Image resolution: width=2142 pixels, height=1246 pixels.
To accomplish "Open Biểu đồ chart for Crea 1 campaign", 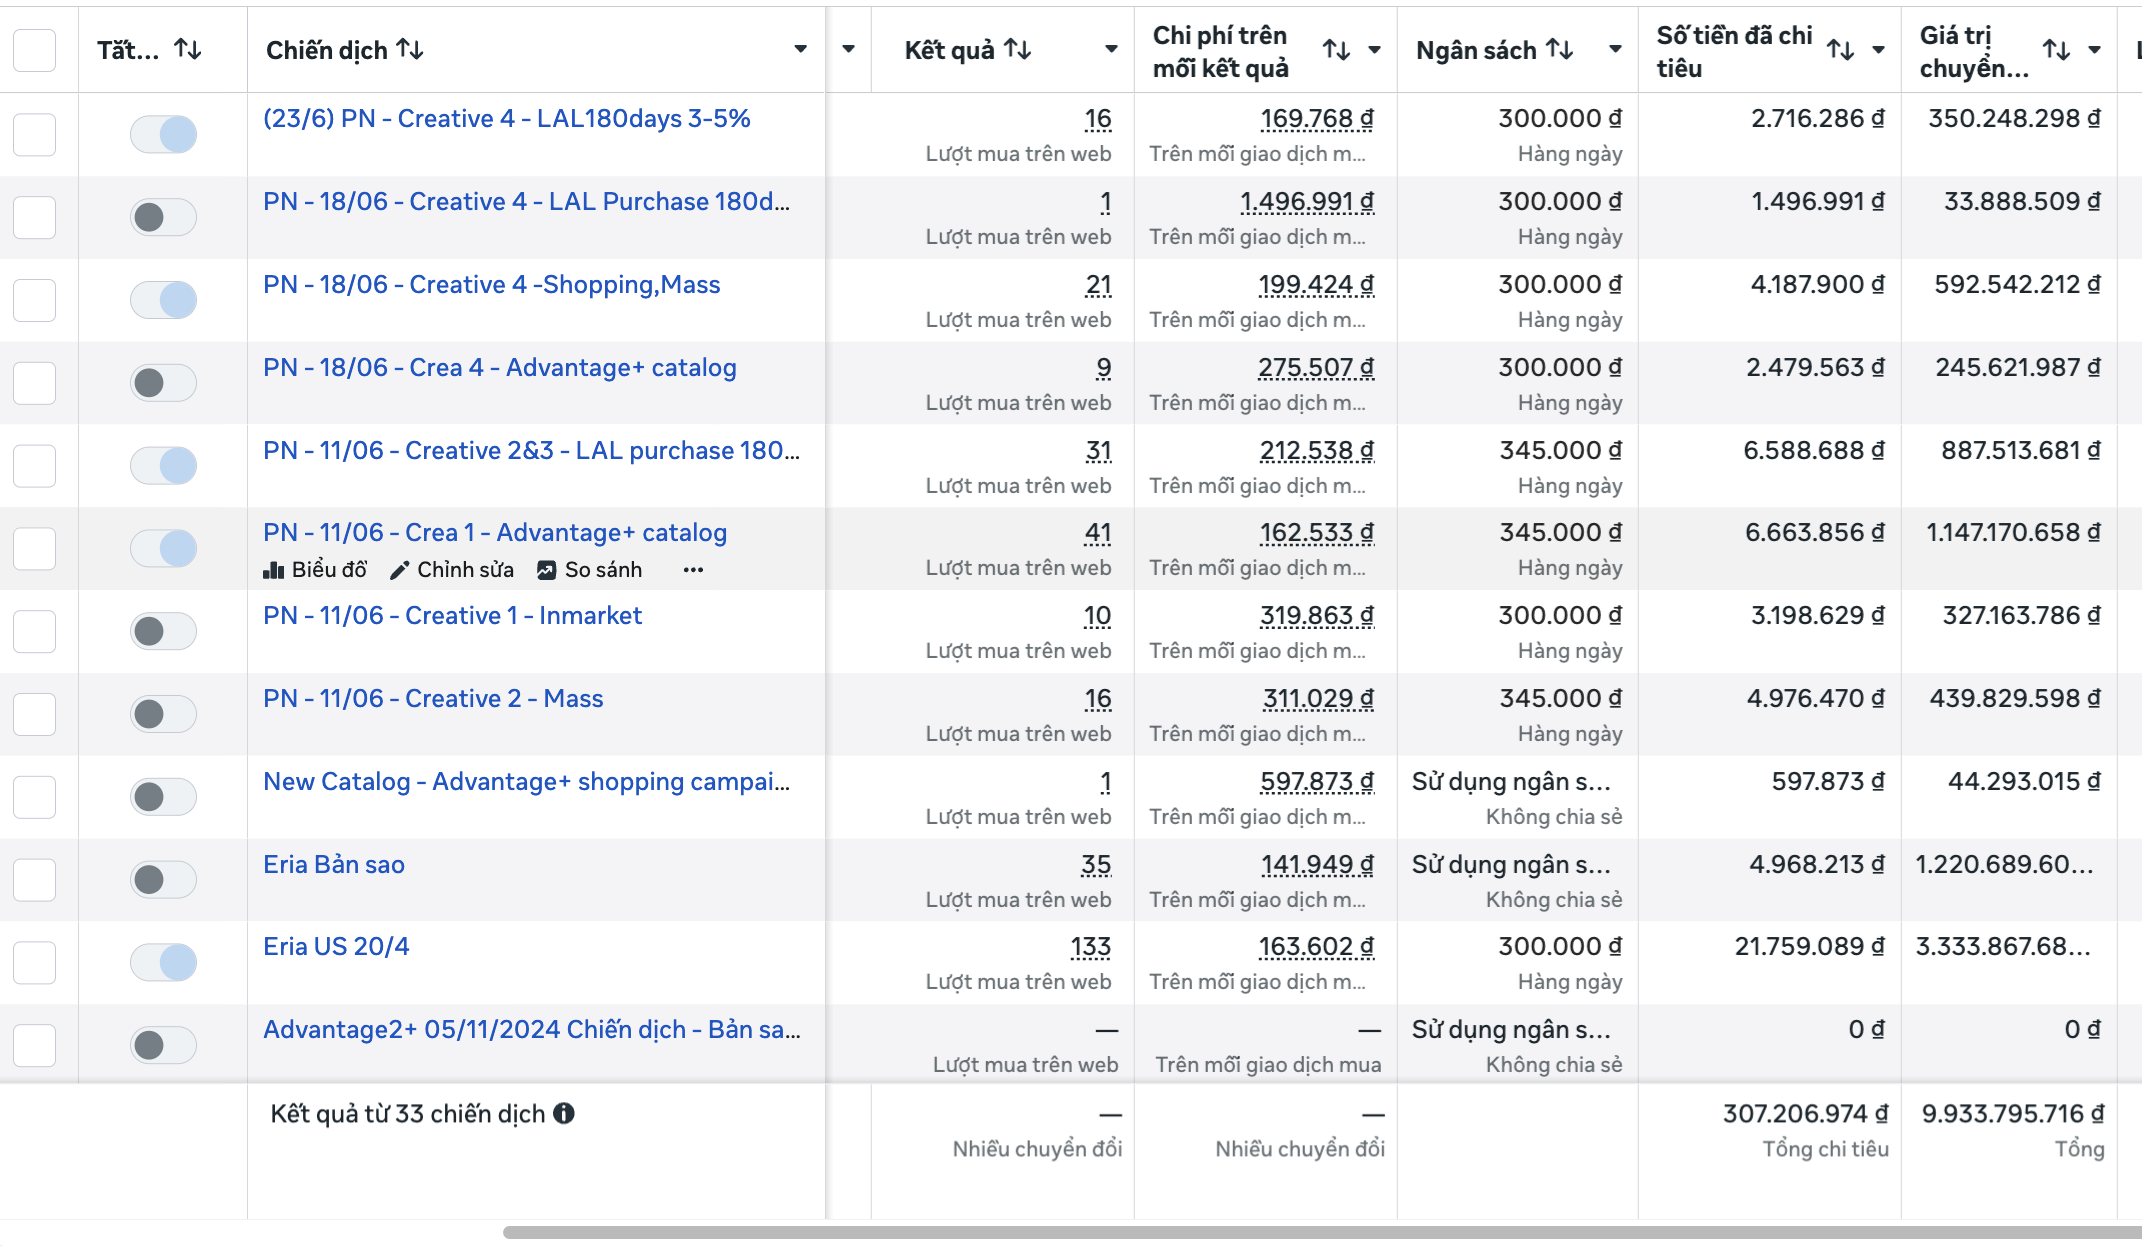I will (315, 569).
